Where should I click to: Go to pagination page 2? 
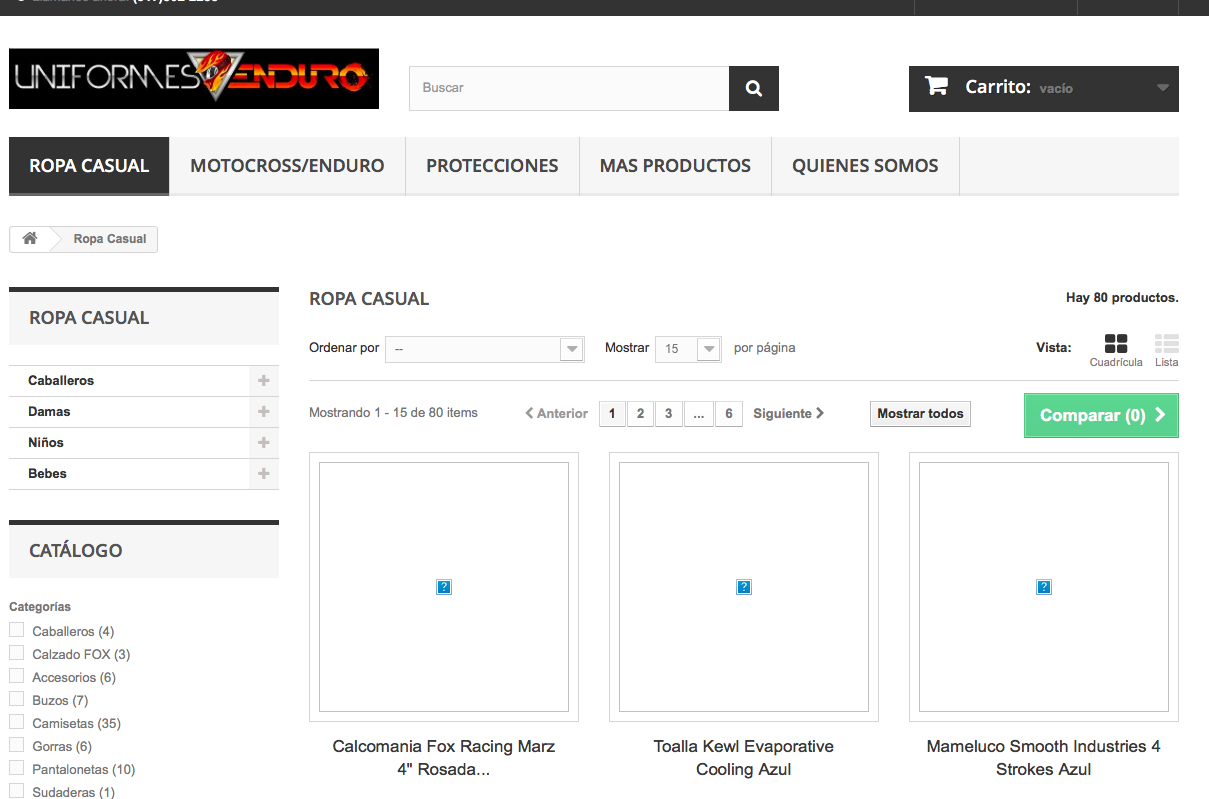click(x=640, y=413)
